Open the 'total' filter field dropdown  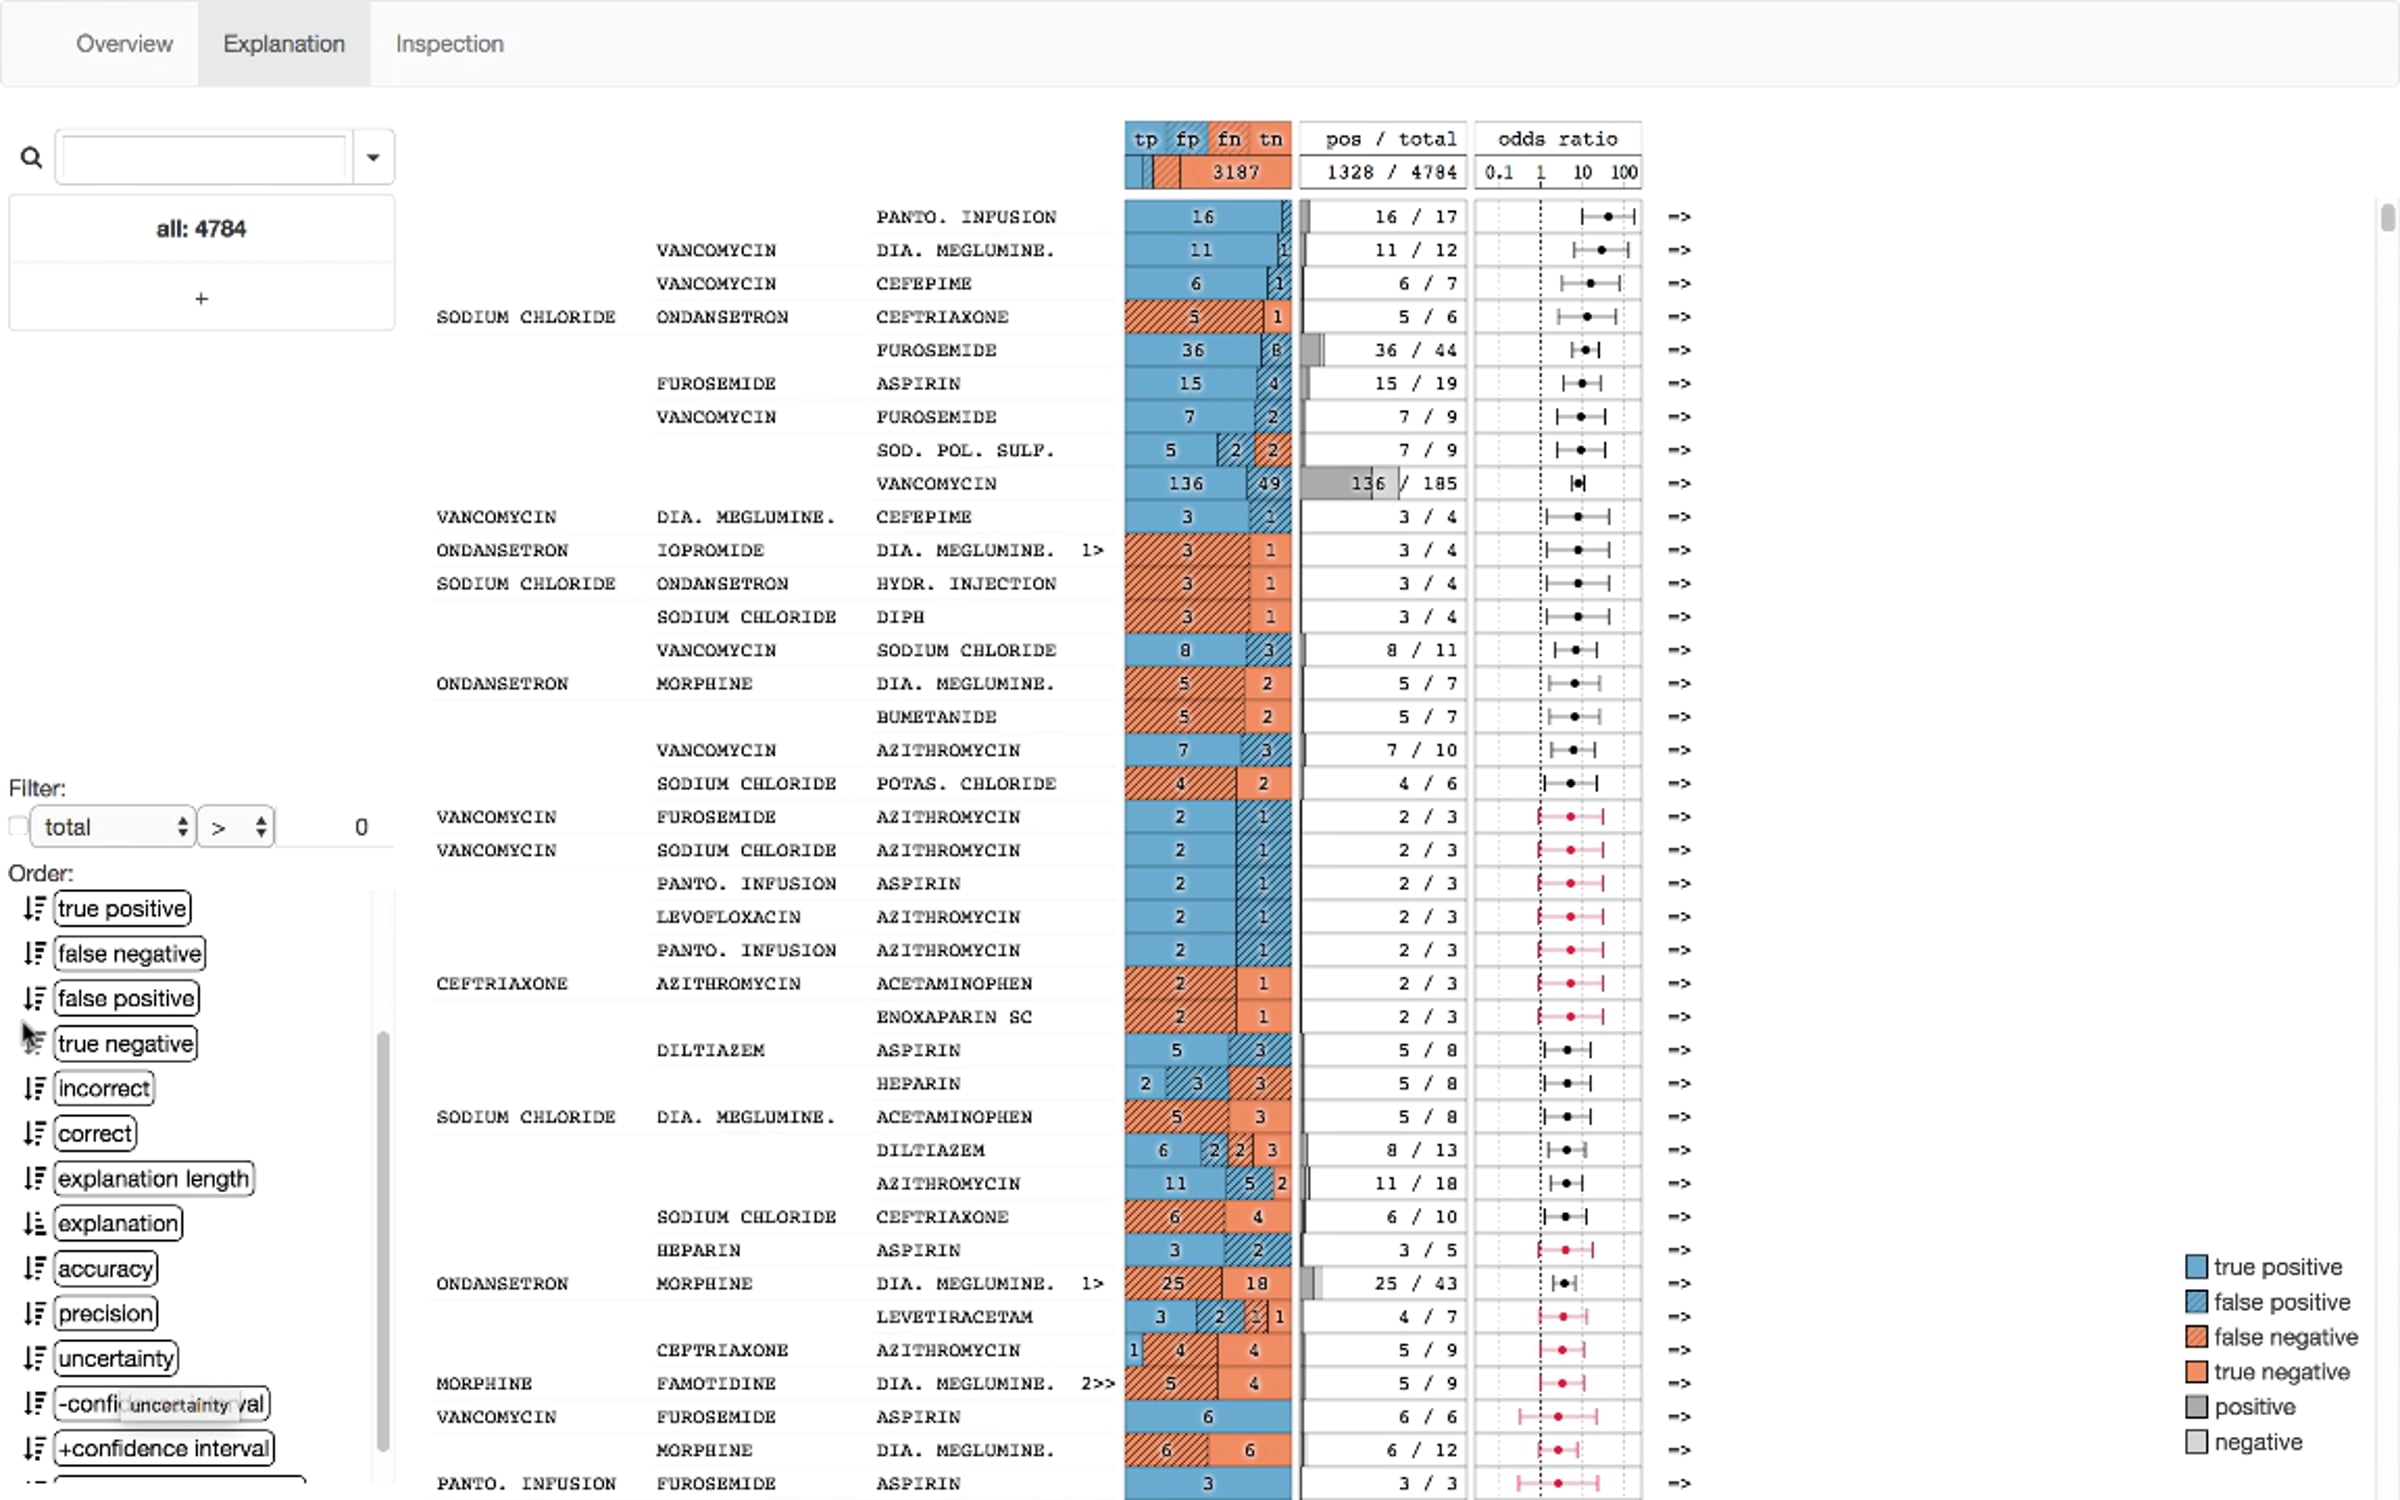[x=112, y=827]
